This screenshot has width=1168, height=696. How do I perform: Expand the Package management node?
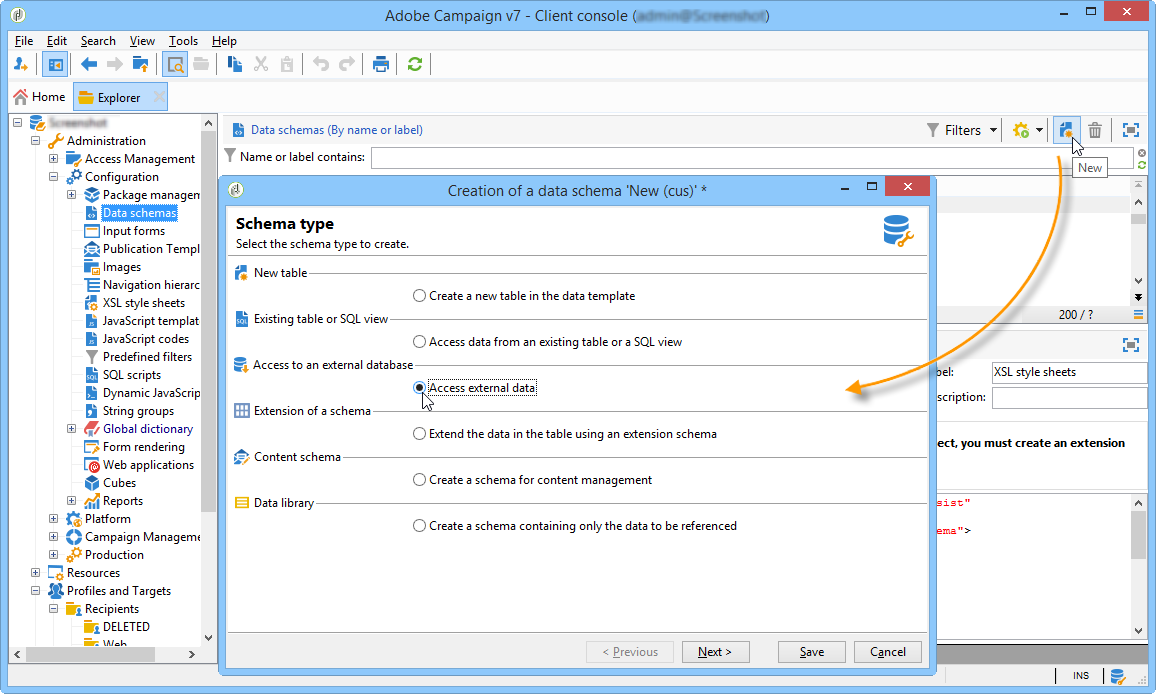pos(71,194)
